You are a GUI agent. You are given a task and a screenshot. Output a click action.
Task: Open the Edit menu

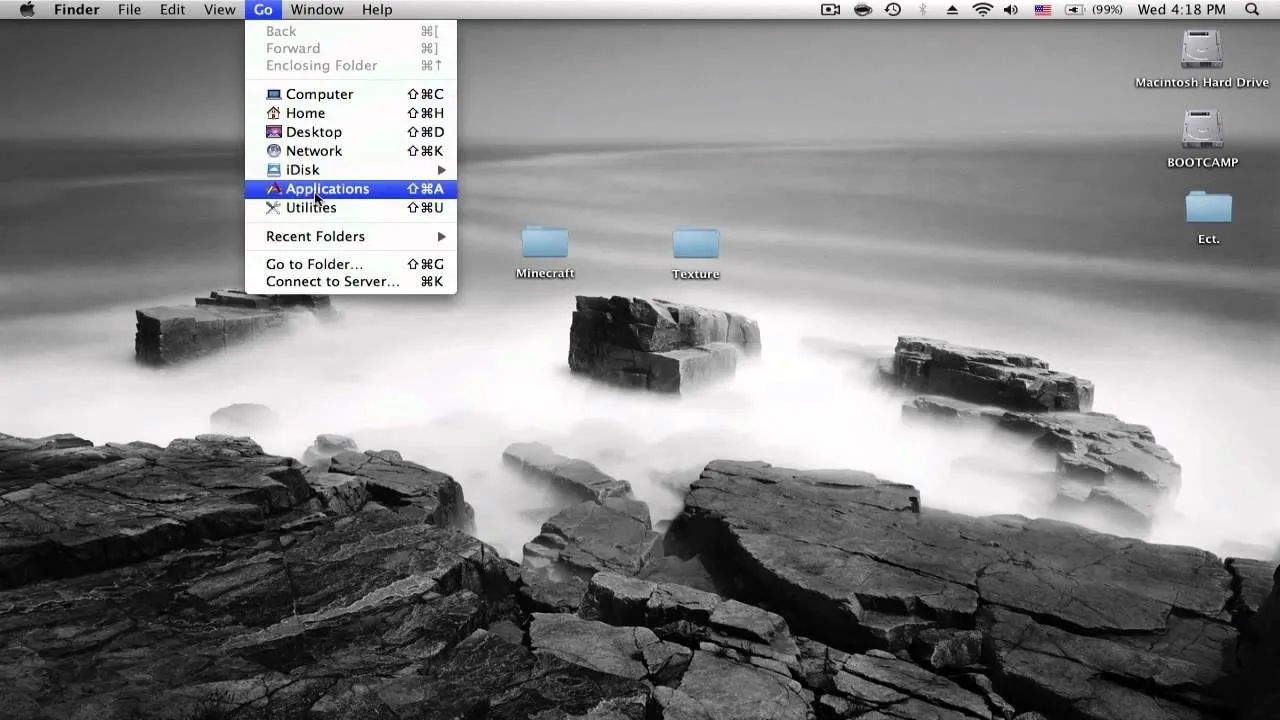(x=172, y=9)
